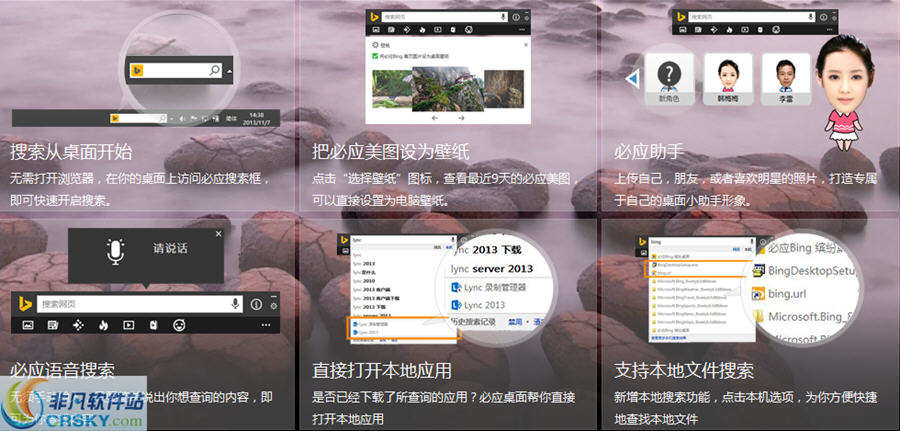The image size is (900, 431).
Task: Click the microphone in the 必应助手 panel search box
Action: 809,17
